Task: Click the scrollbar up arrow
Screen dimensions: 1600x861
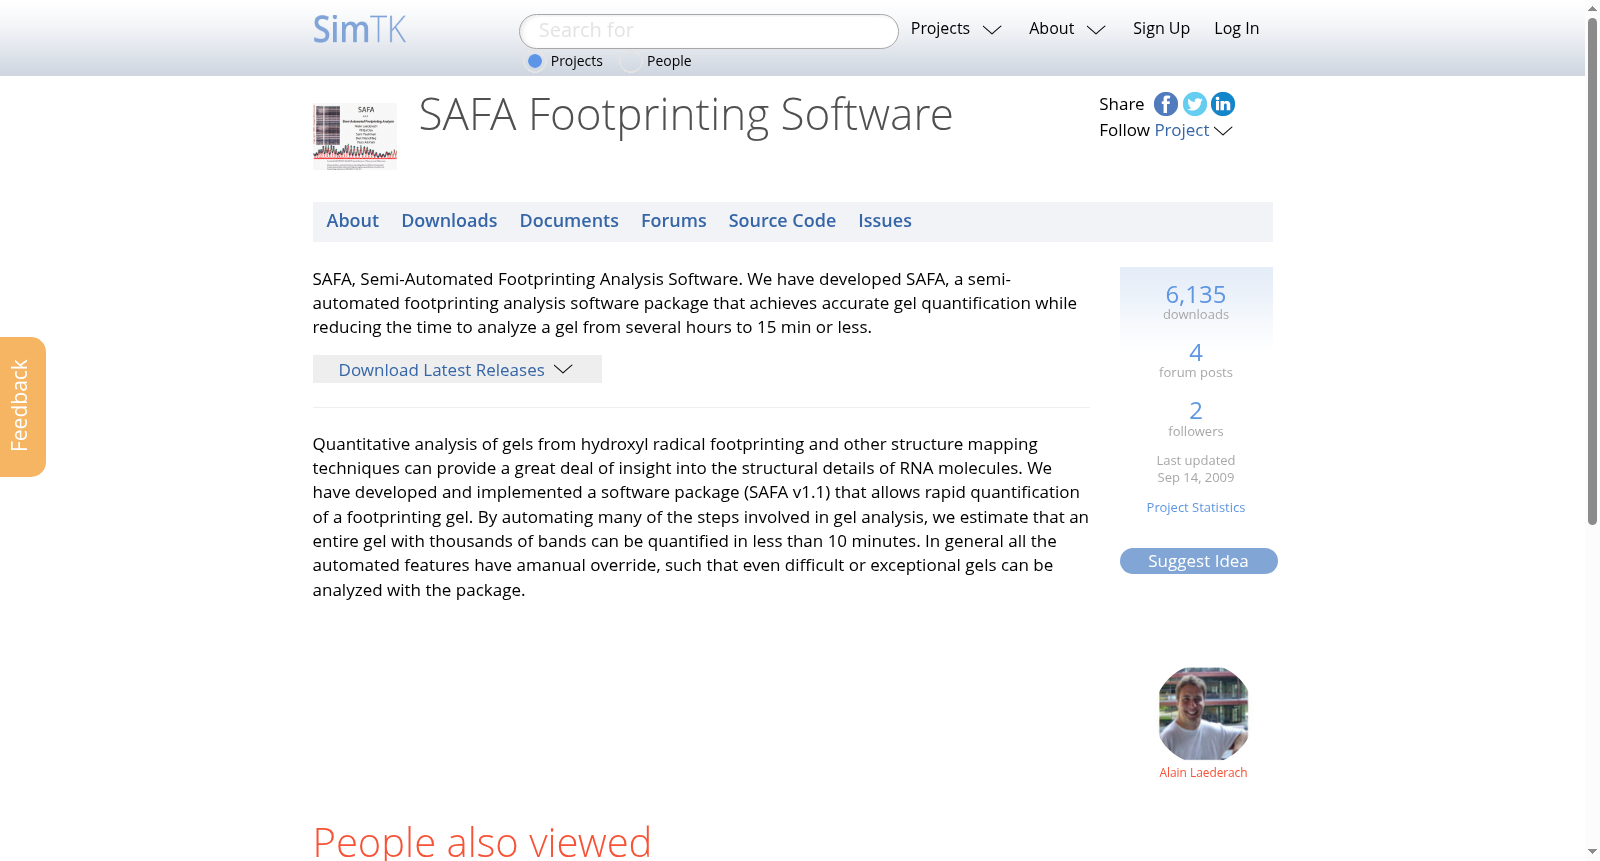Action: [x=1592, y=8]
